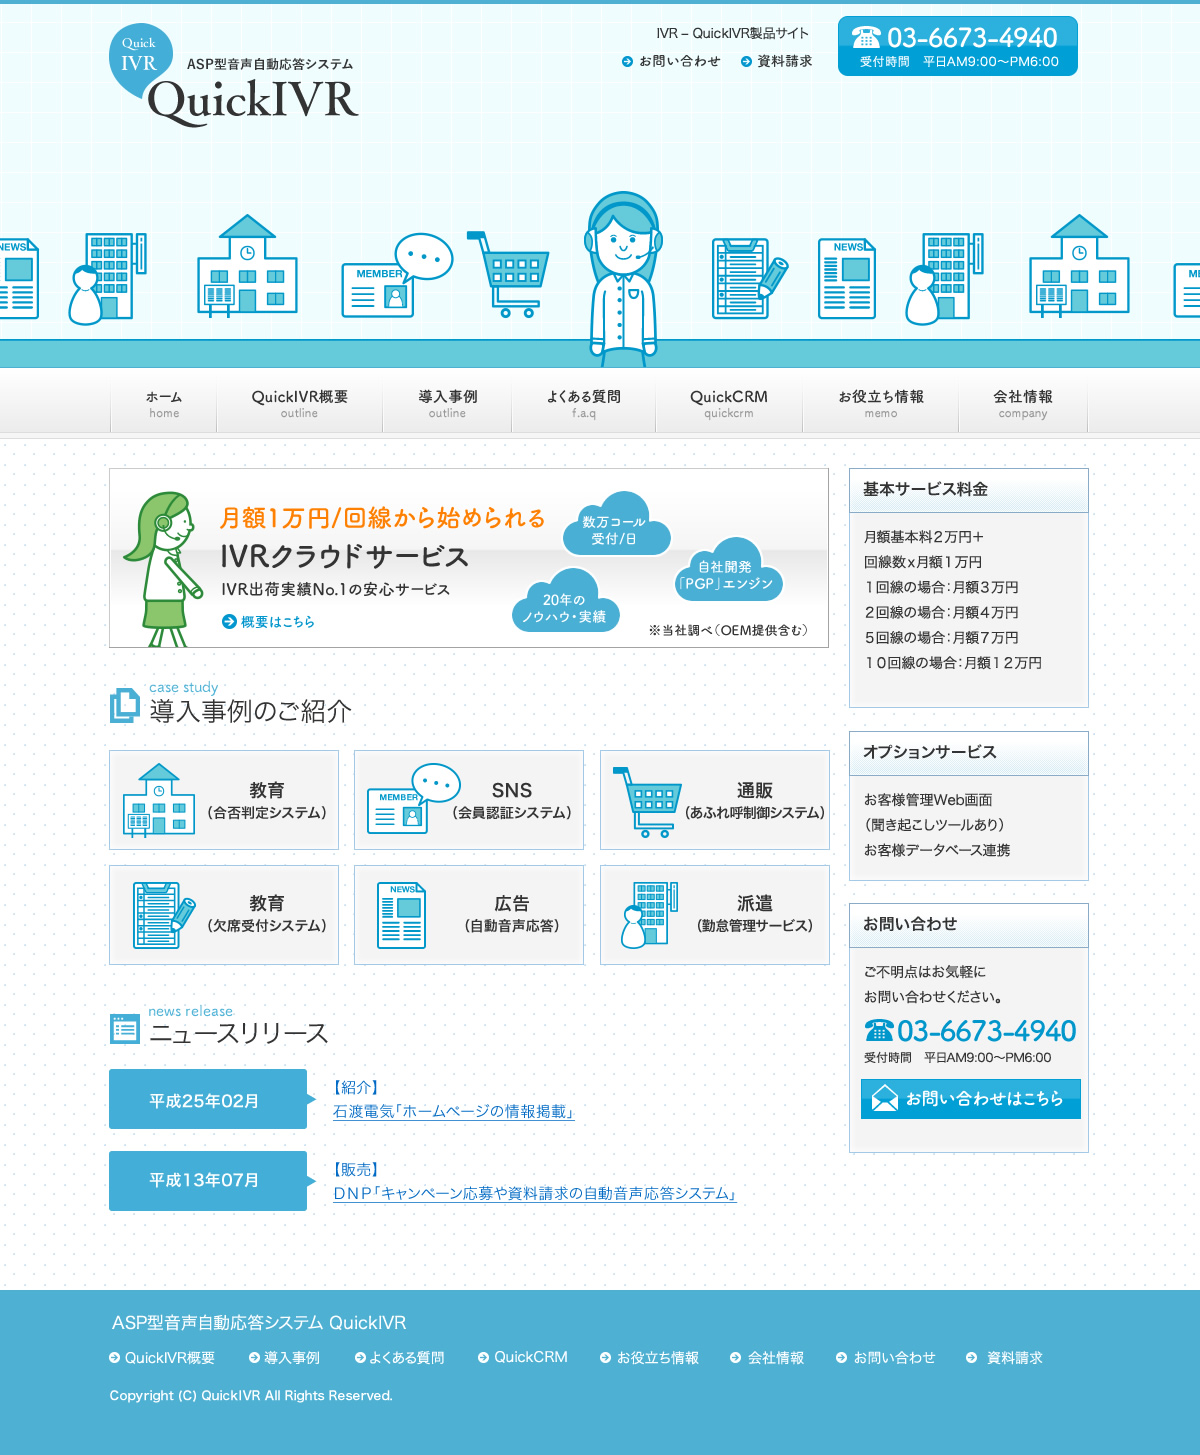Open the 教育 (合否判定システム) case study card
Viewport: 1200px width, 1455px height.
(x=224, y=800)
